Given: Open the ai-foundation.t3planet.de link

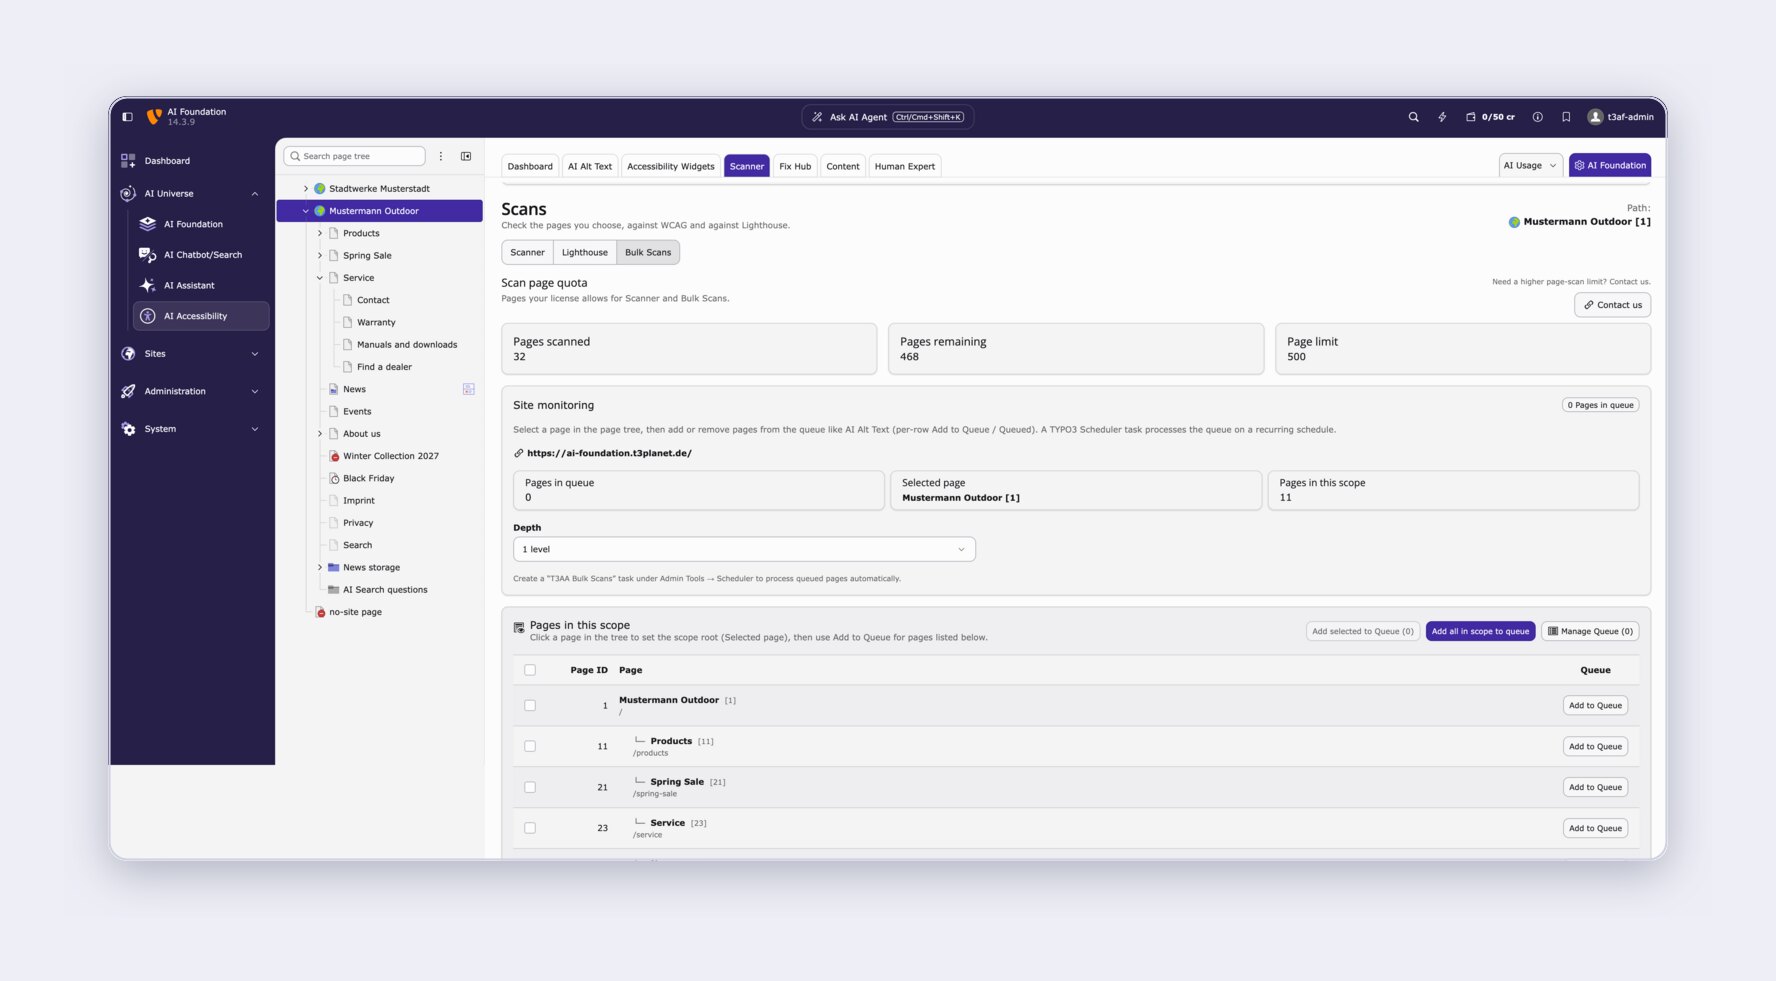Looking at the screenshot, I should (x=609, y=453).
